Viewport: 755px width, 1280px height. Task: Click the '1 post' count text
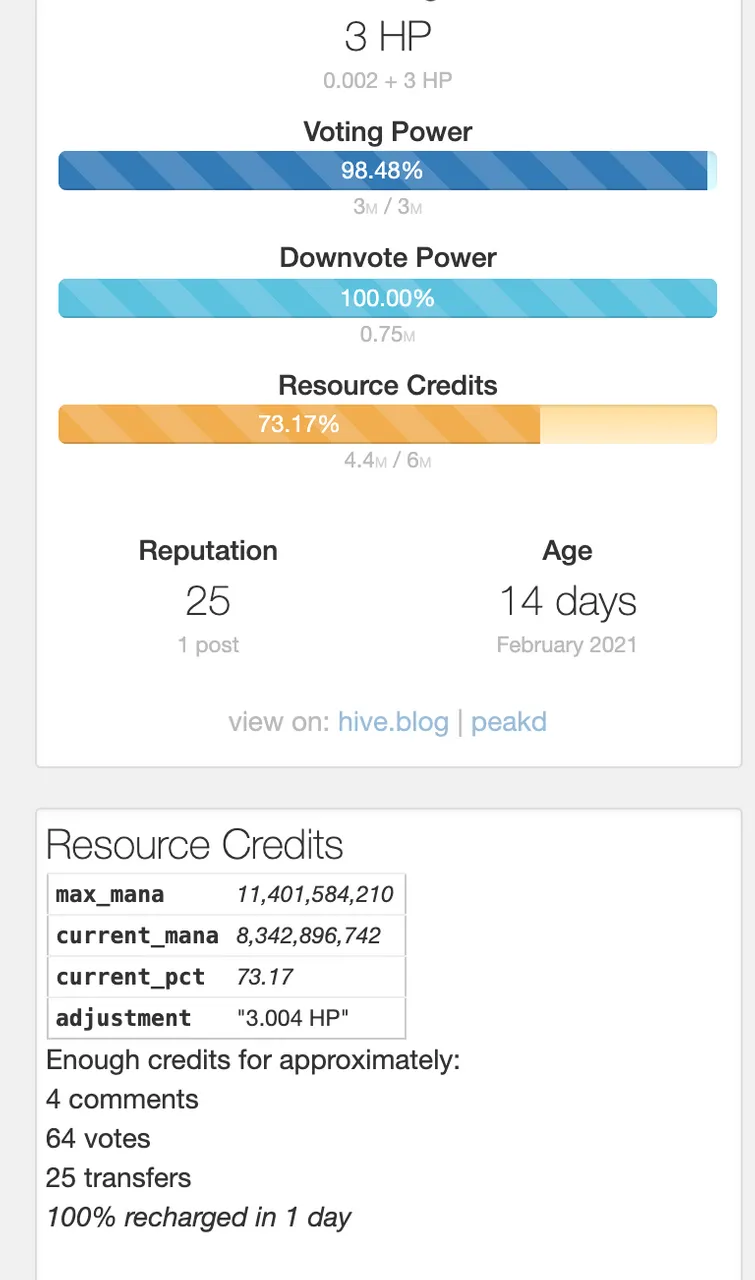click(x=208, y=645)
